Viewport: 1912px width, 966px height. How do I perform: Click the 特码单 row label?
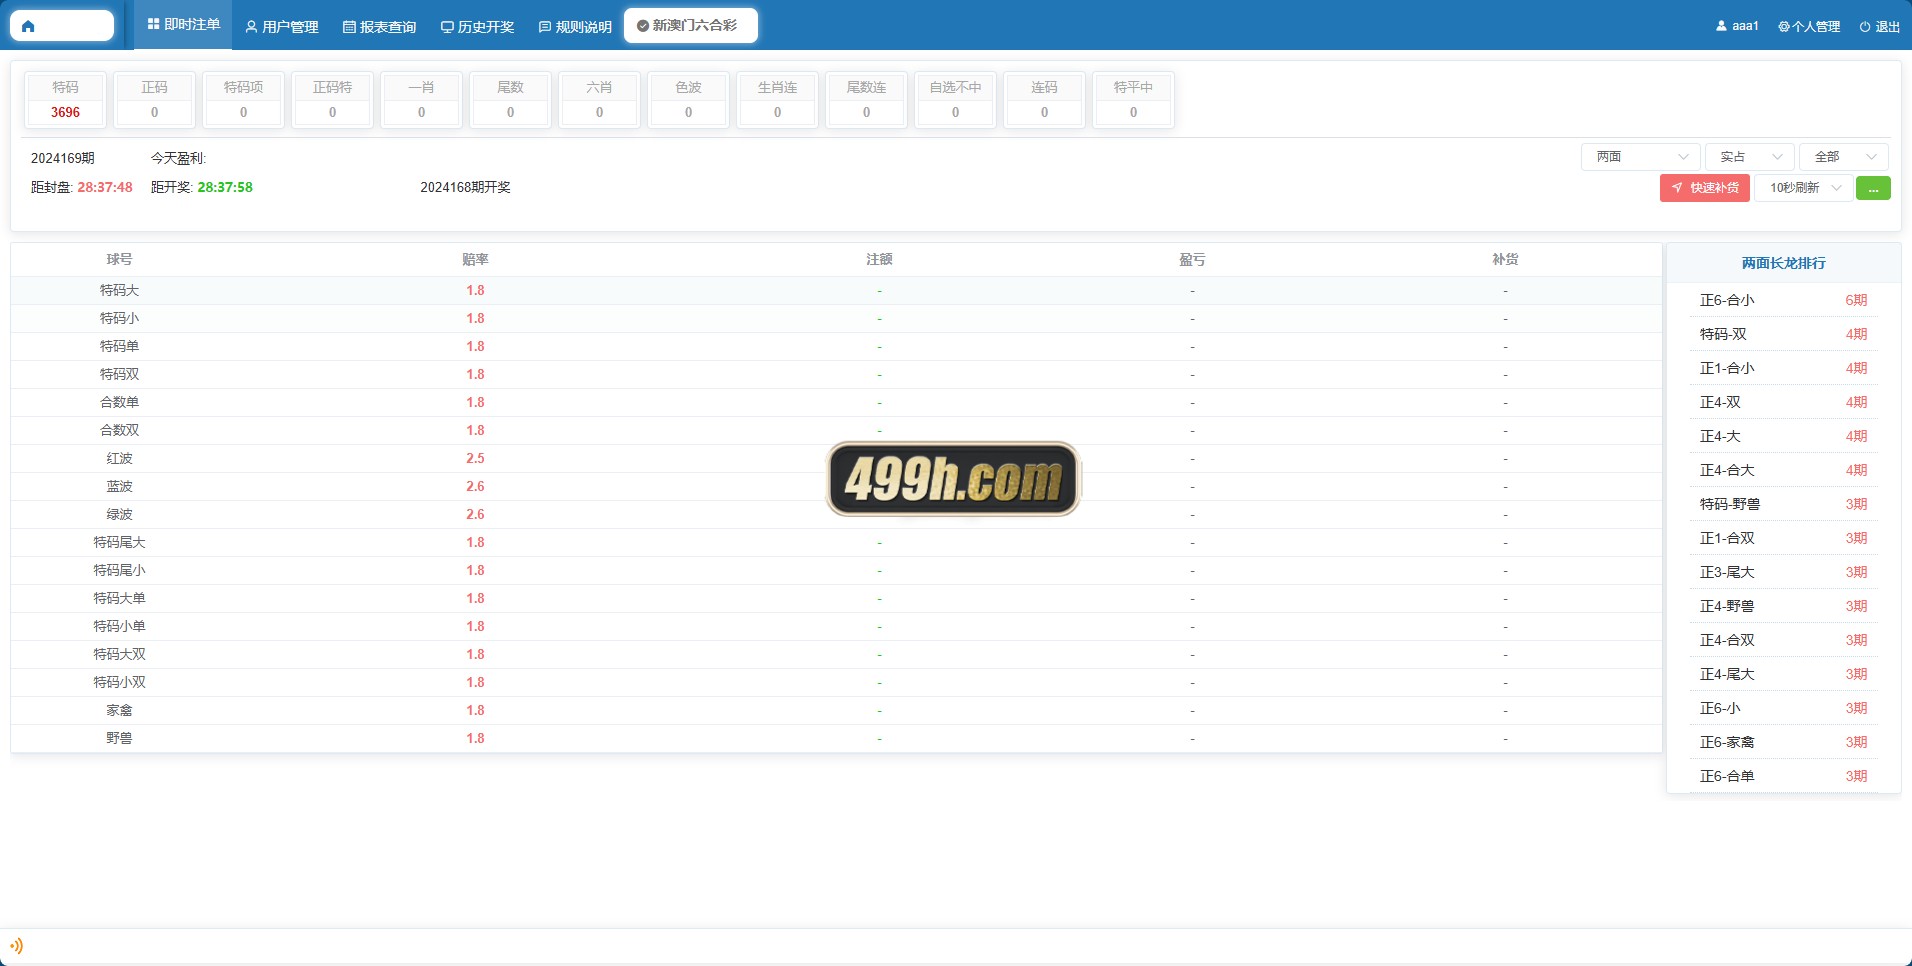pos(119,346)
